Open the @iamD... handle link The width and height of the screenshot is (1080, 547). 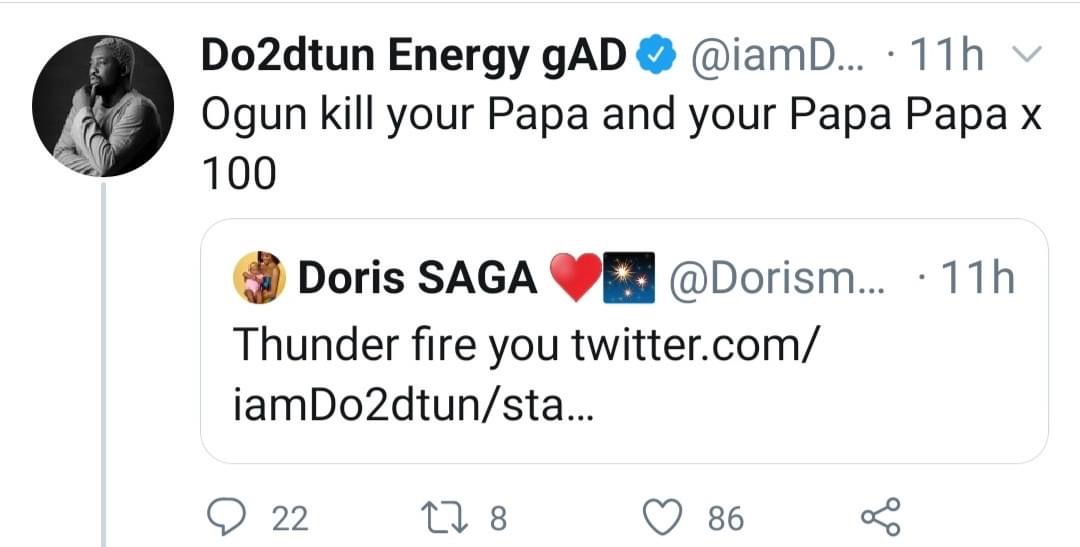(770, 57)
